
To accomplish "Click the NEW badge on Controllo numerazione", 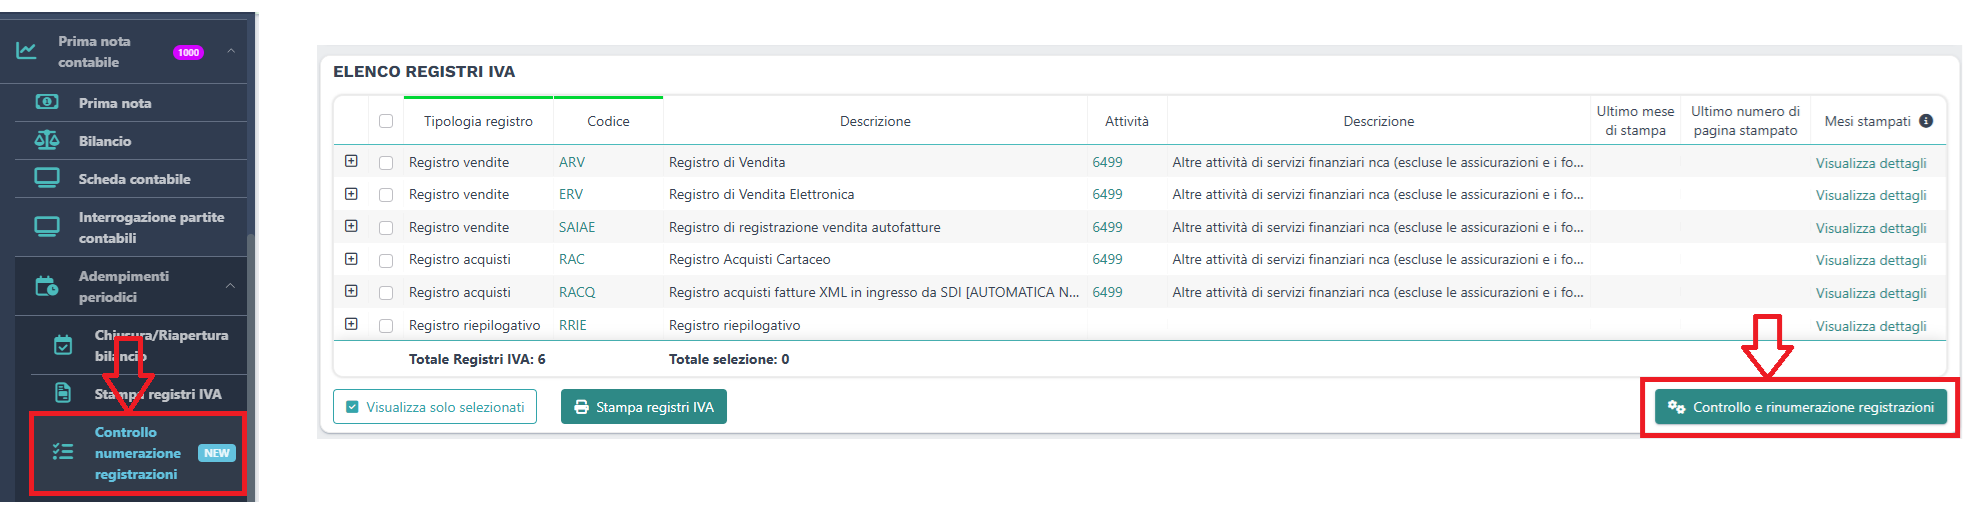I will point(217,453).
